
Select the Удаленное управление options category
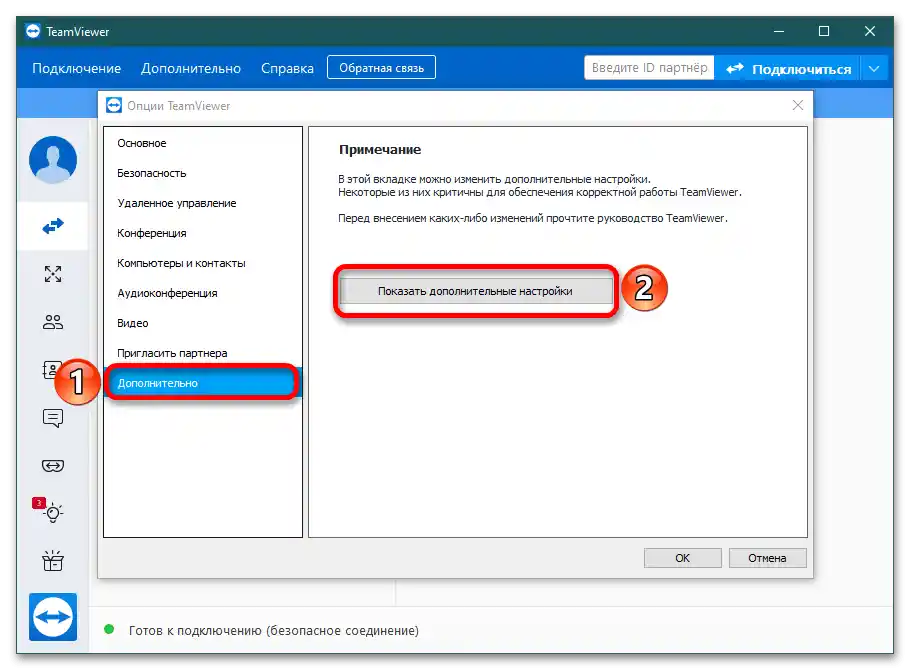[x=203, y=203]
